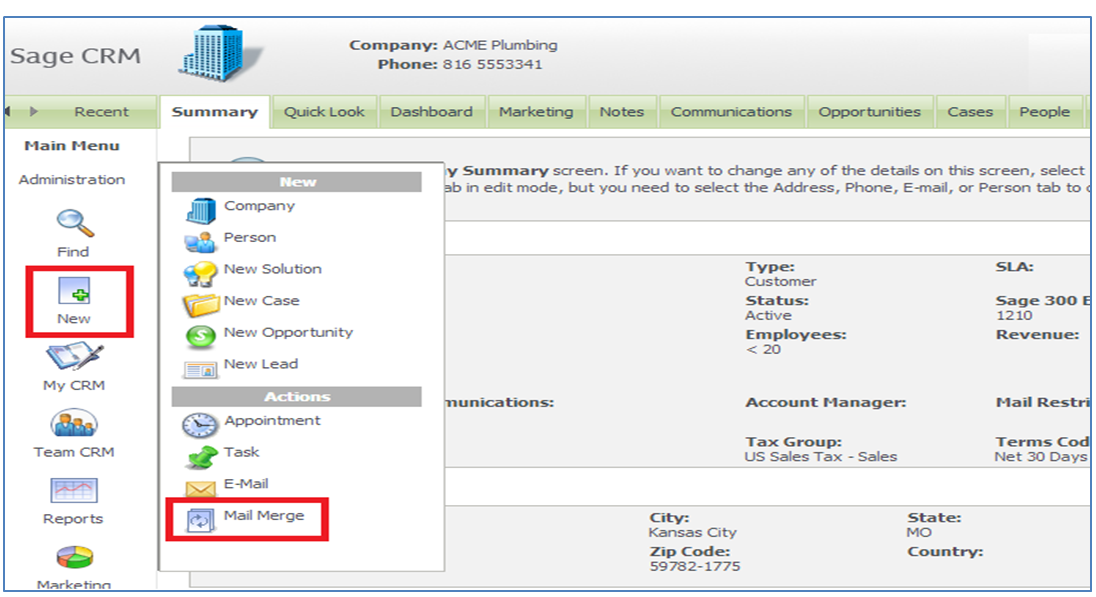Select New Opportunity from the menu
Image resolution: width=1096 pixels, height=597 pixels.
288,332
